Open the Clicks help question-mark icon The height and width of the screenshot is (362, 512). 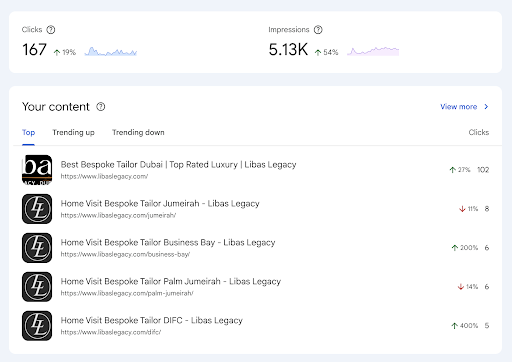[51, 30]
